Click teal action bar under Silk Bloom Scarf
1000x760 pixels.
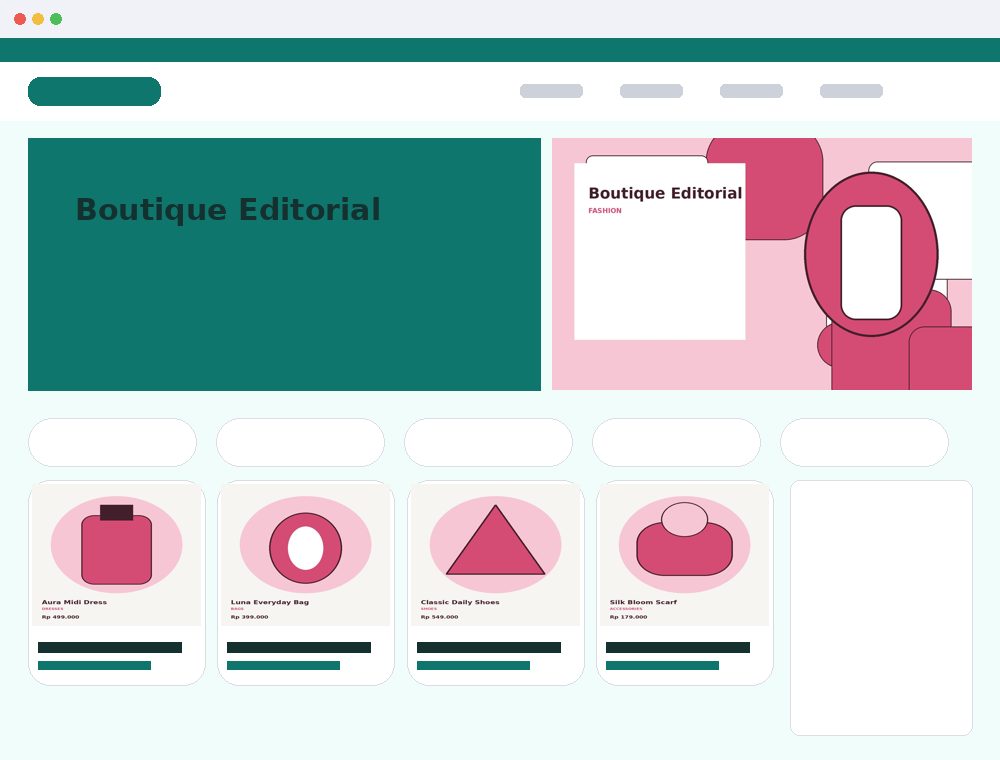click(x=662, y=666)
